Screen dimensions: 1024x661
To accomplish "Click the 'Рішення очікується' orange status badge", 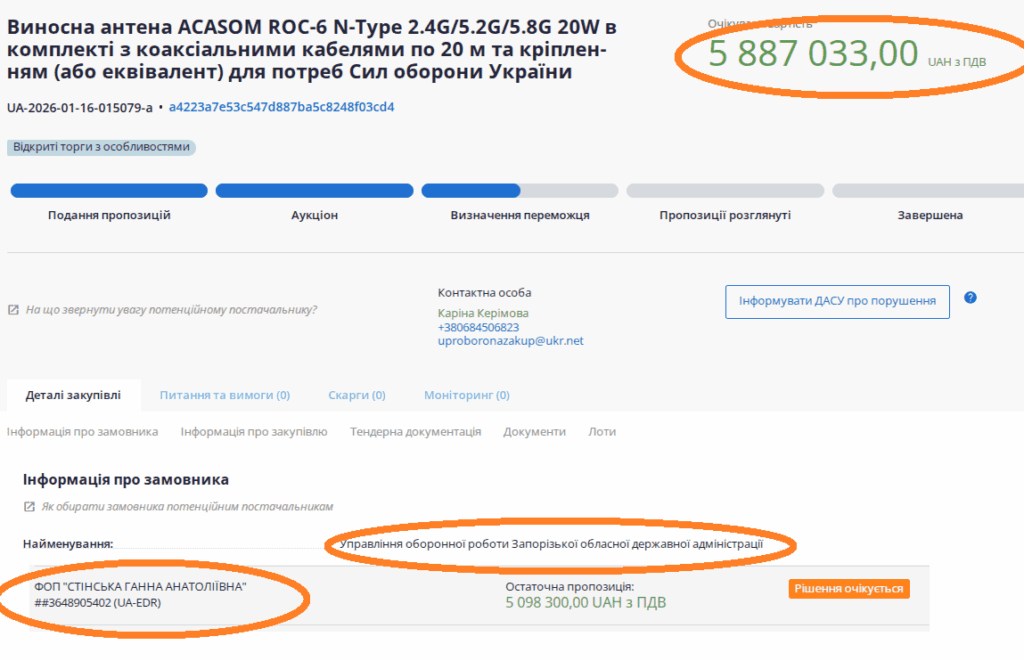I will (849, 589).
